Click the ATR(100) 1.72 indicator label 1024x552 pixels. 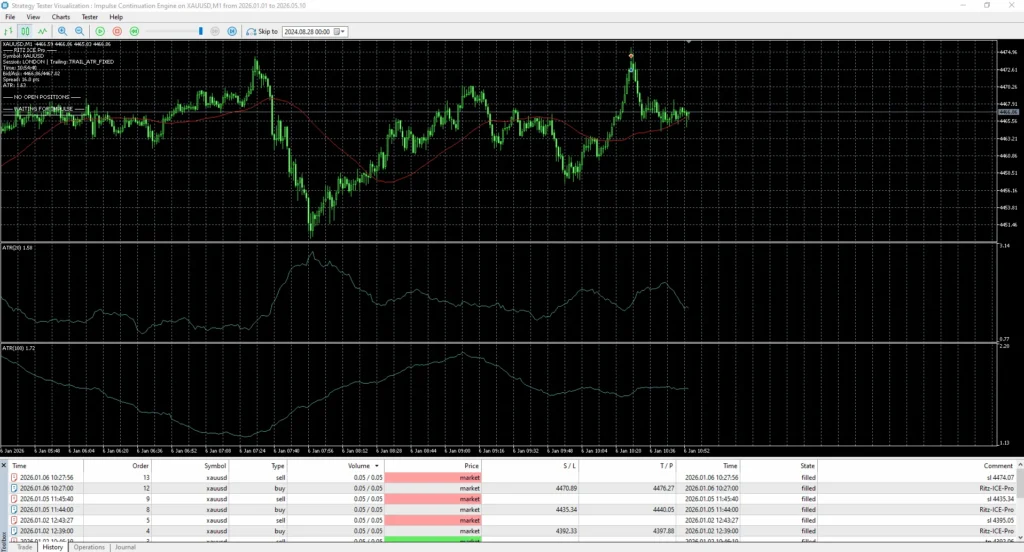coord(18,348)
